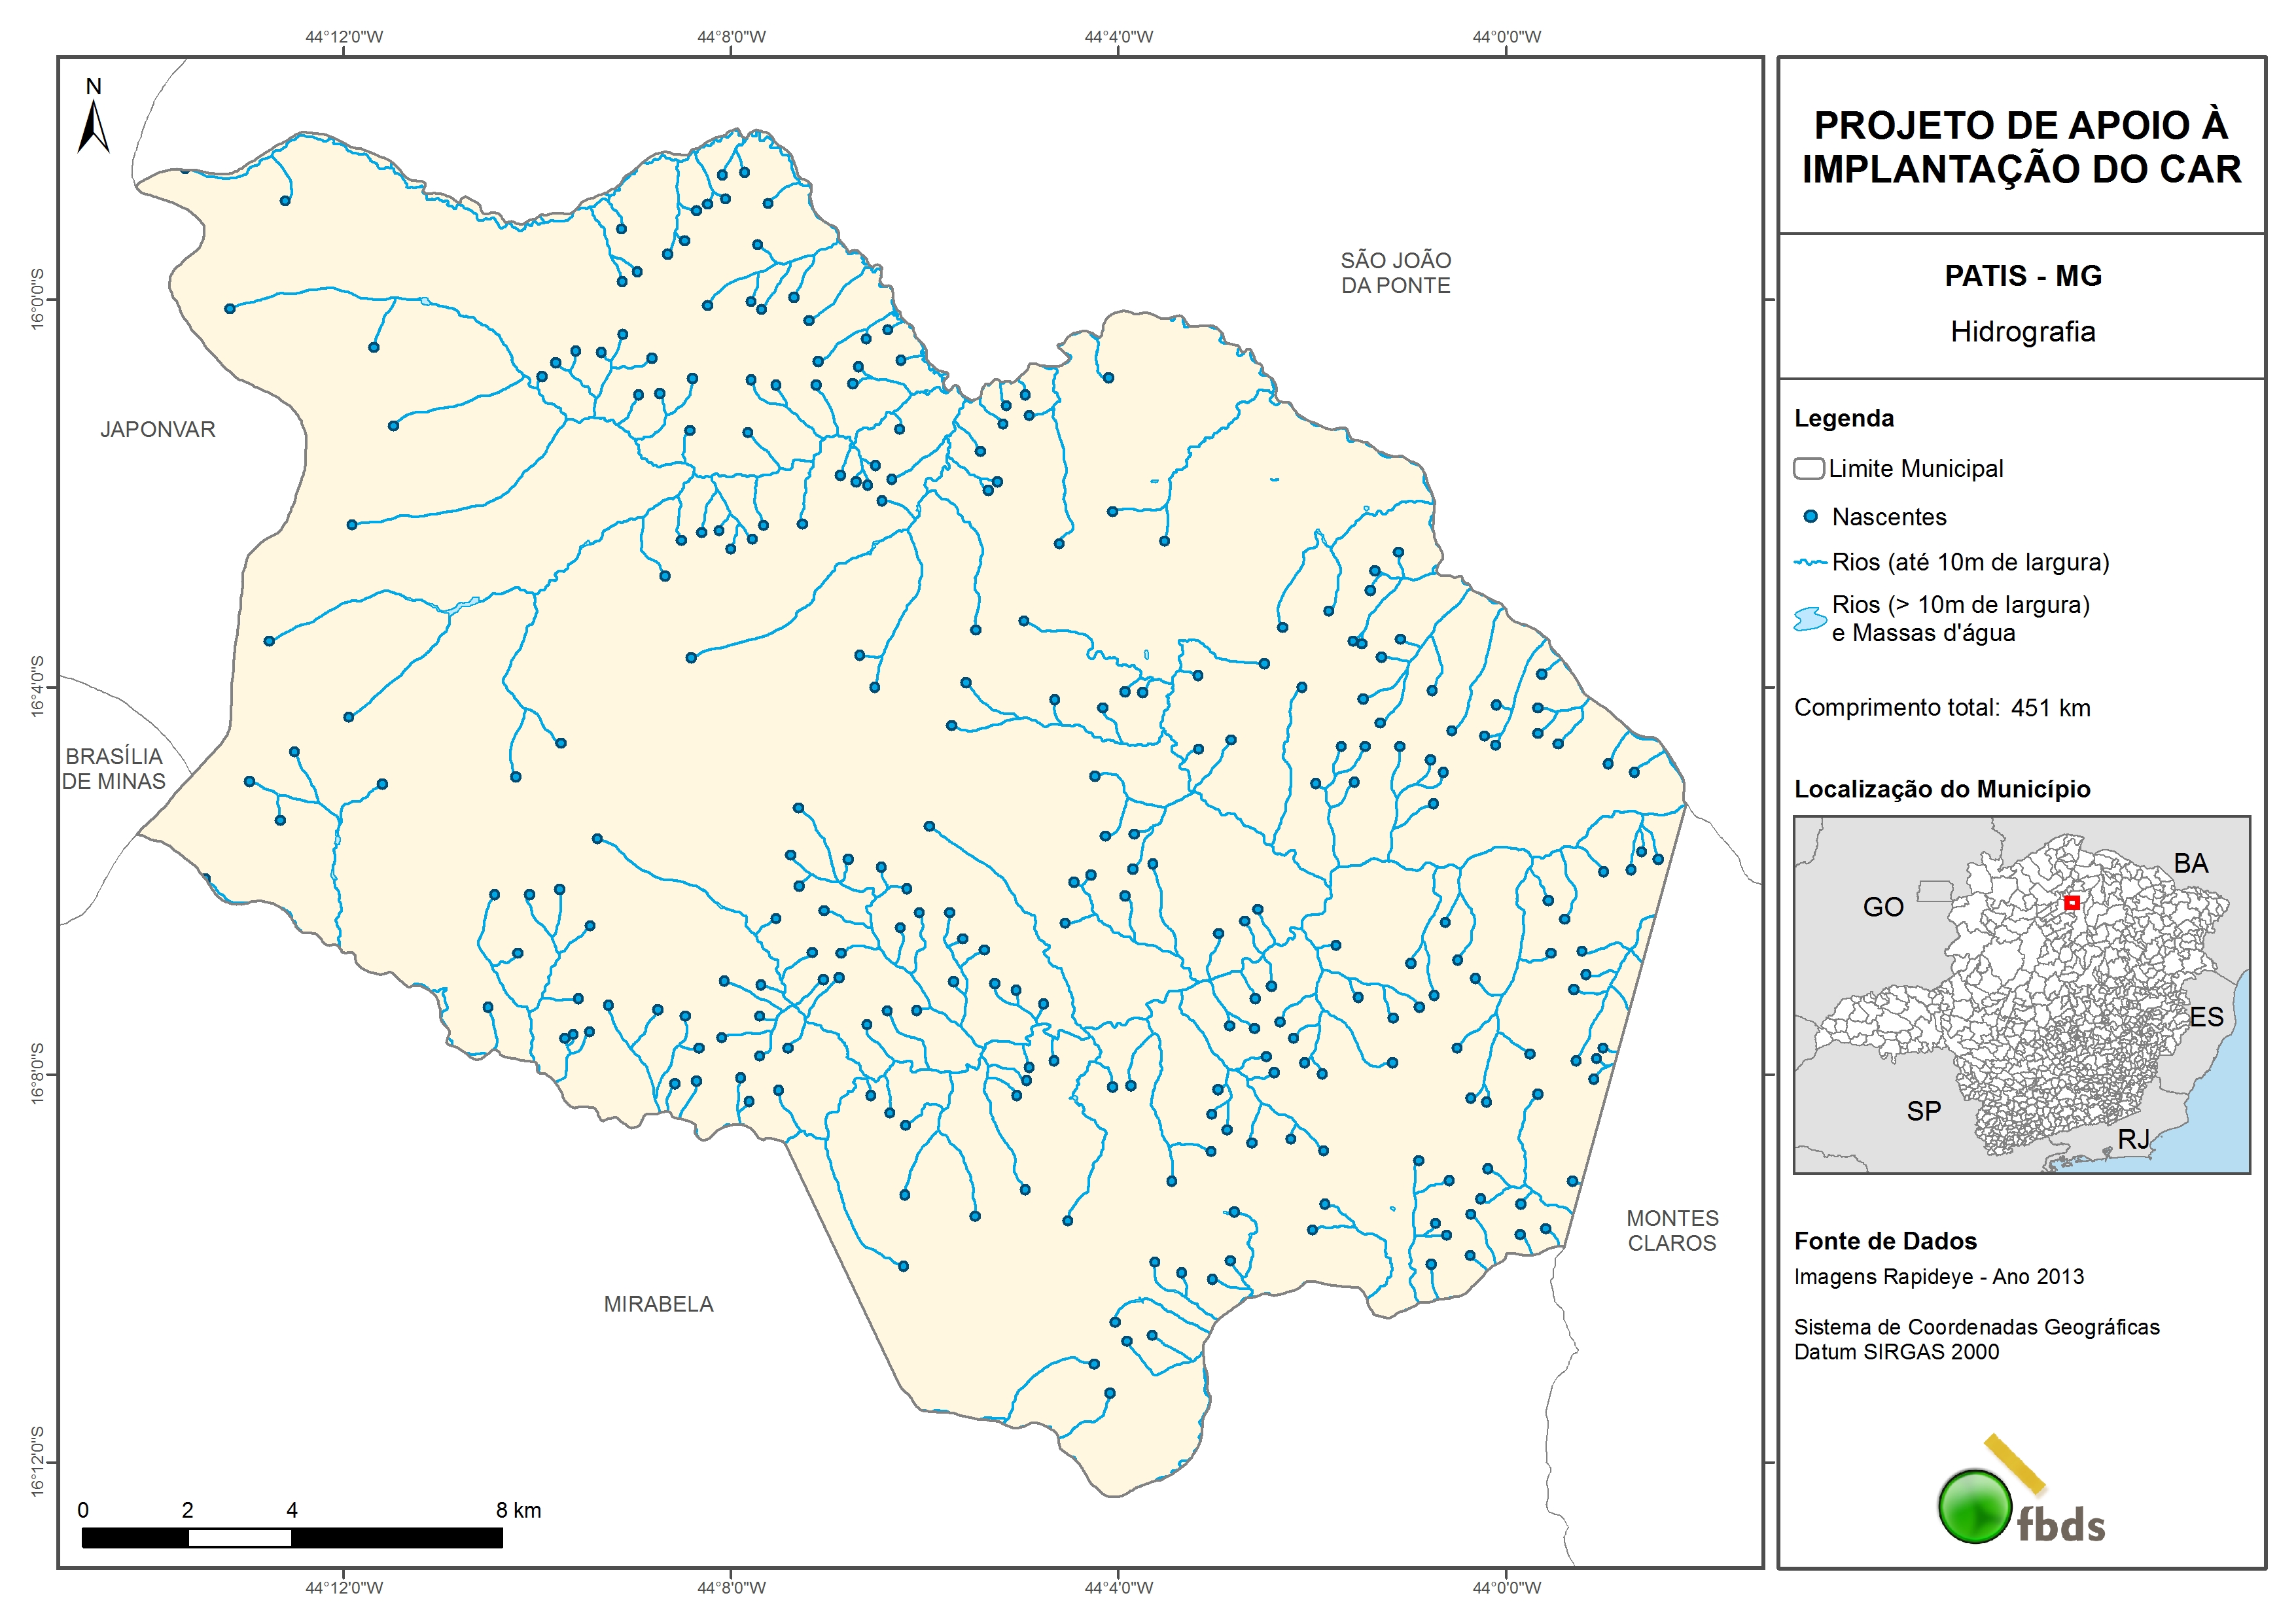Click the GO state label in inset
Viewport: 2296px width, 1623px height.
click(1883, 907)
